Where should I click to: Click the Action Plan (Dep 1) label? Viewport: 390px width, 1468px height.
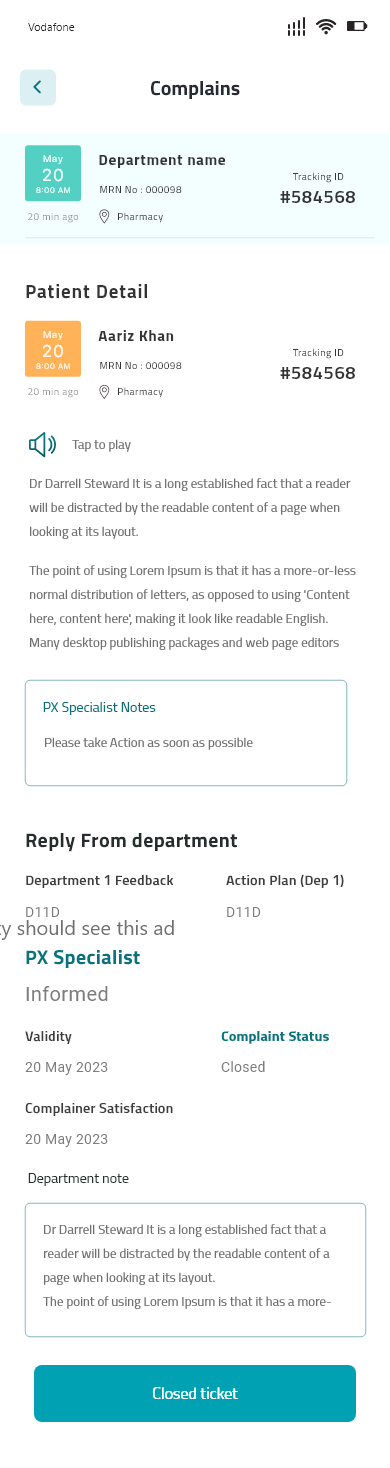pos(285,880)
